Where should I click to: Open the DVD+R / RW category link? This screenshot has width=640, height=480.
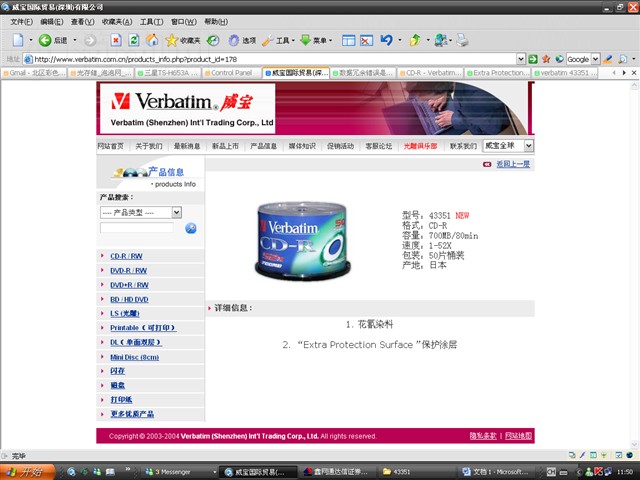click(129, 285)
